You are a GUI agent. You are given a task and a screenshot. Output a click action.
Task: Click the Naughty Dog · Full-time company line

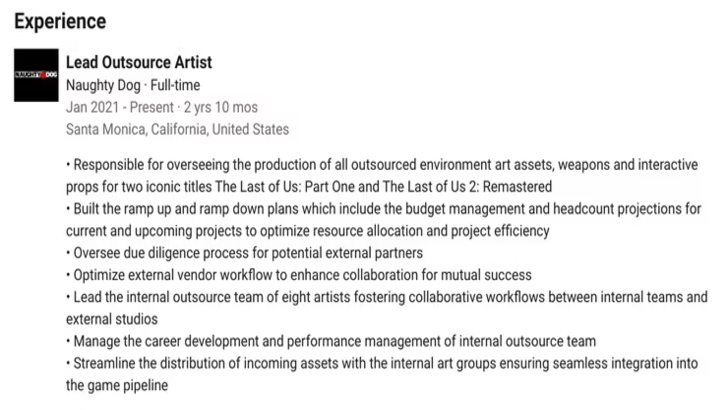coord(133,85)
